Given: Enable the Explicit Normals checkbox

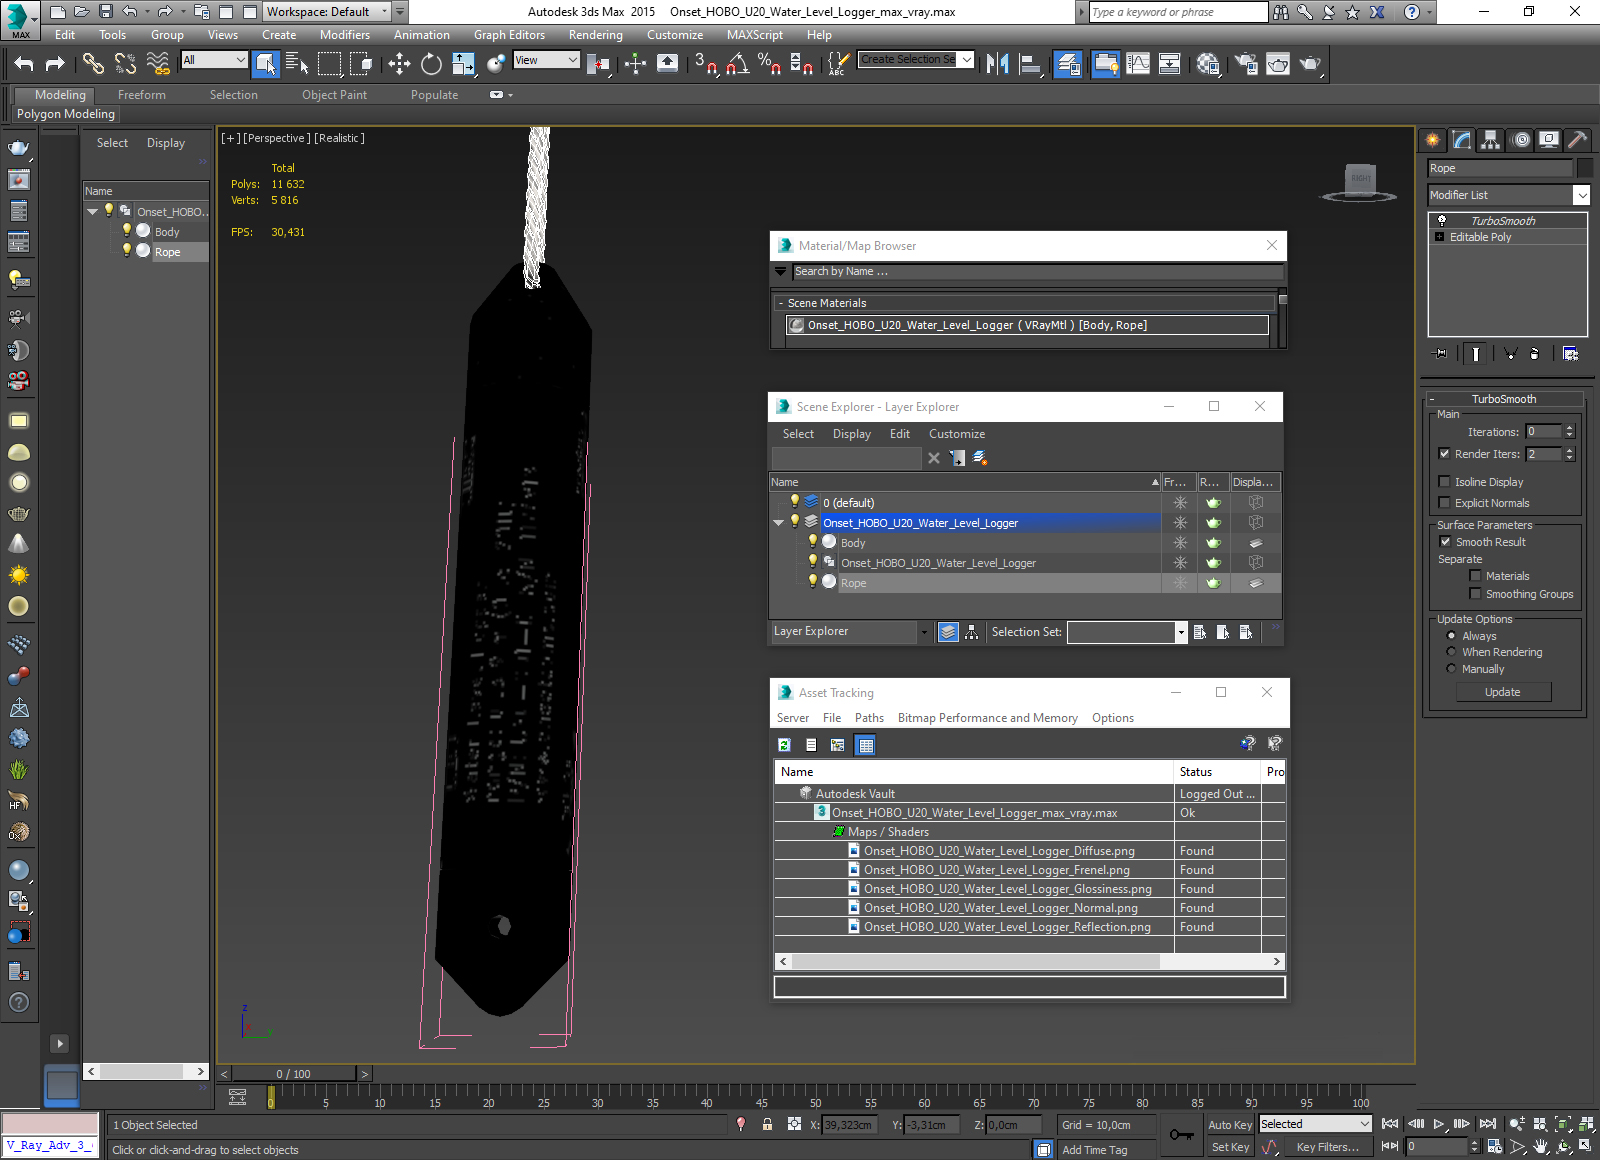Looking at the screenshot, I should [1444, 503].
